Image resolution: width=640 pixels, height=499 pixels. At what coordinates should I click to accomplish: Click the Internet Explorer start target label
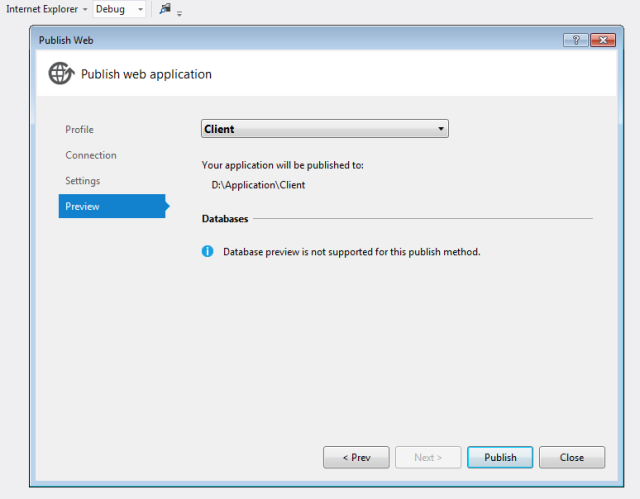[42, 9]
